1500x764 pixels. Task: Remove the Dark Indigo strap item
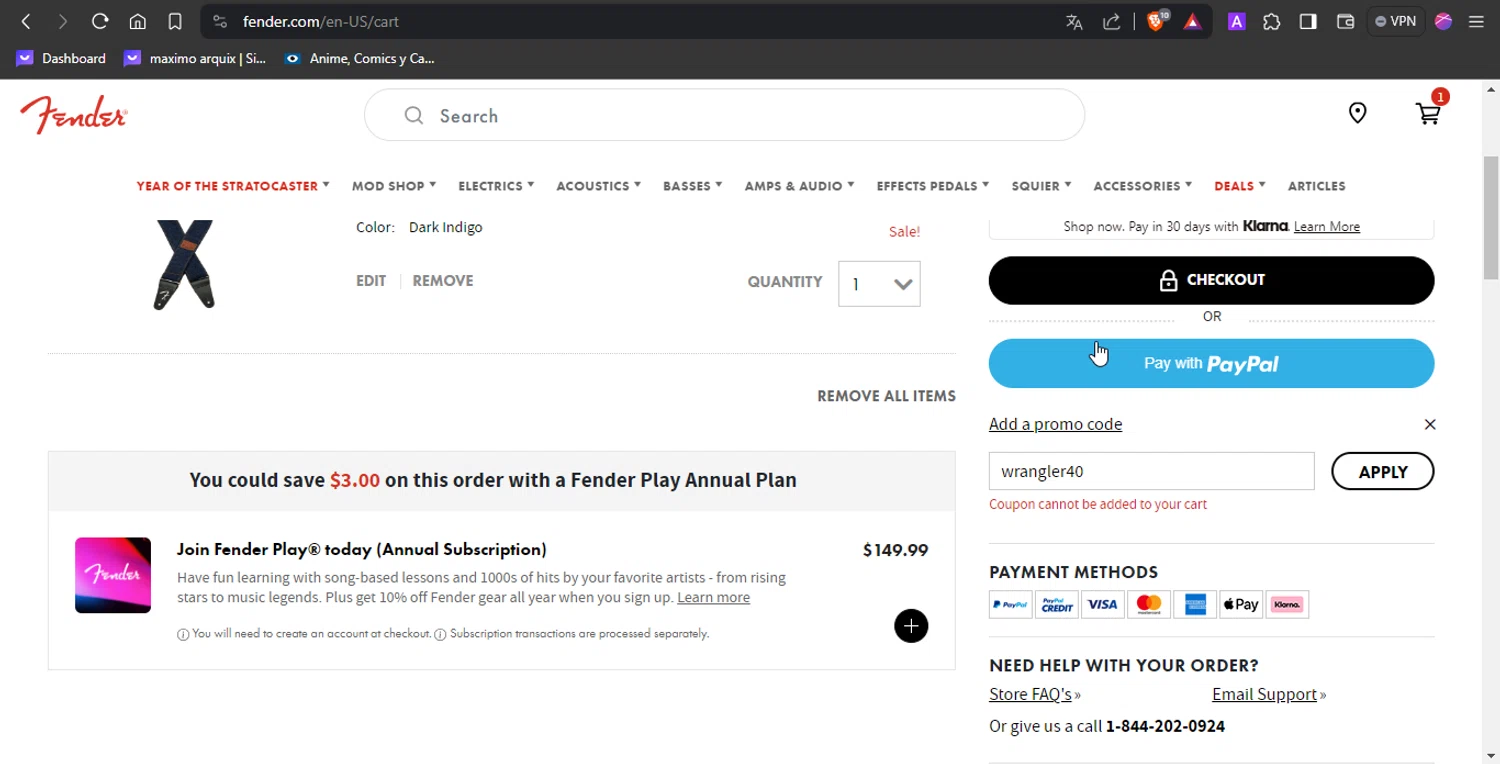coord(443,281)
